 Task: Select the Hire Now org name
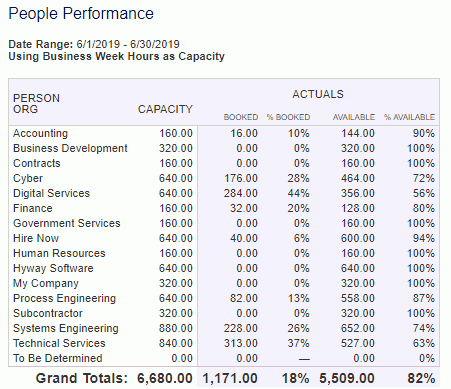36,238
